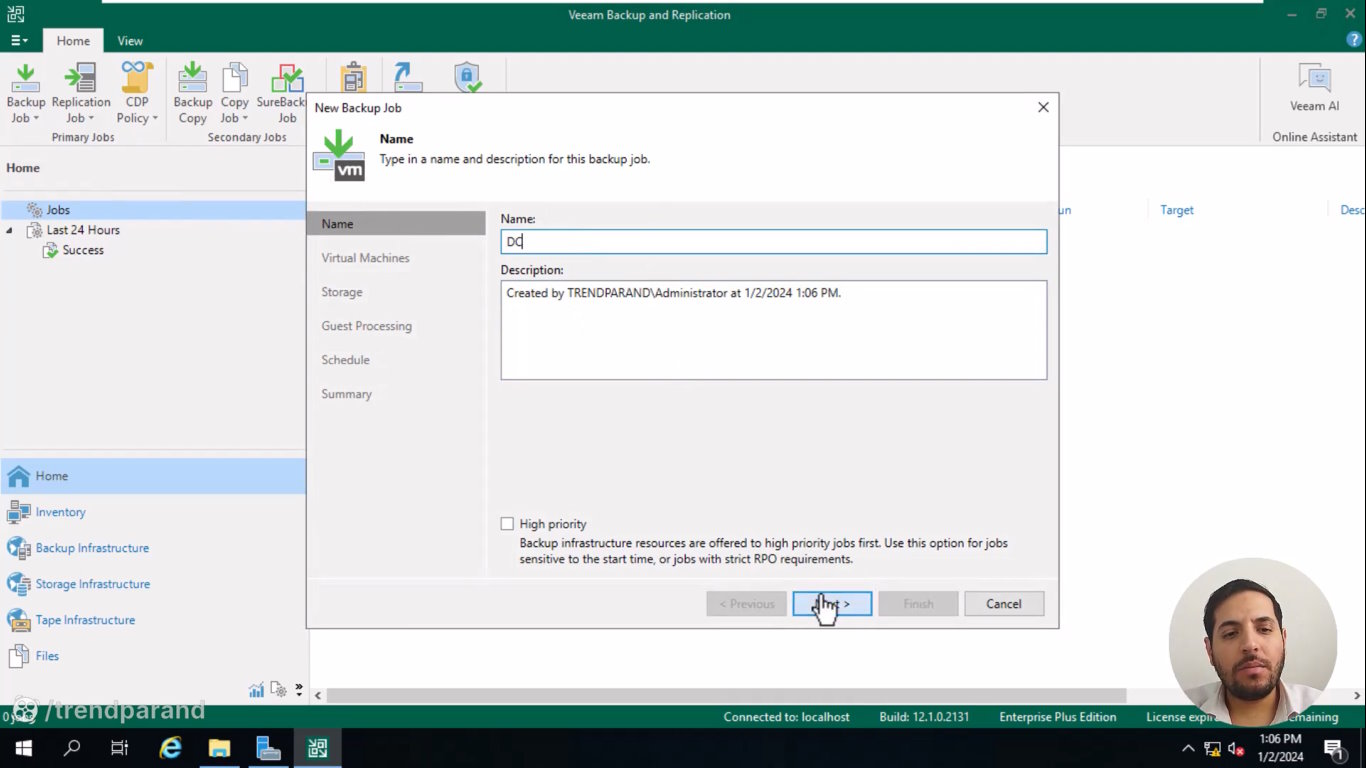1366x768 pixels.
Task: Click the Task View taskbar button
Action: point(120,748)
